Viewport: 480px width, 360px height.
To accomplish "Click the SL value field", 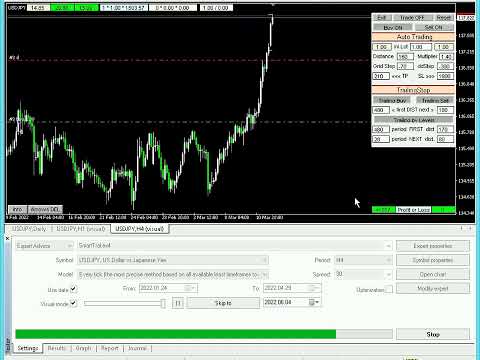I will (445, 76).
